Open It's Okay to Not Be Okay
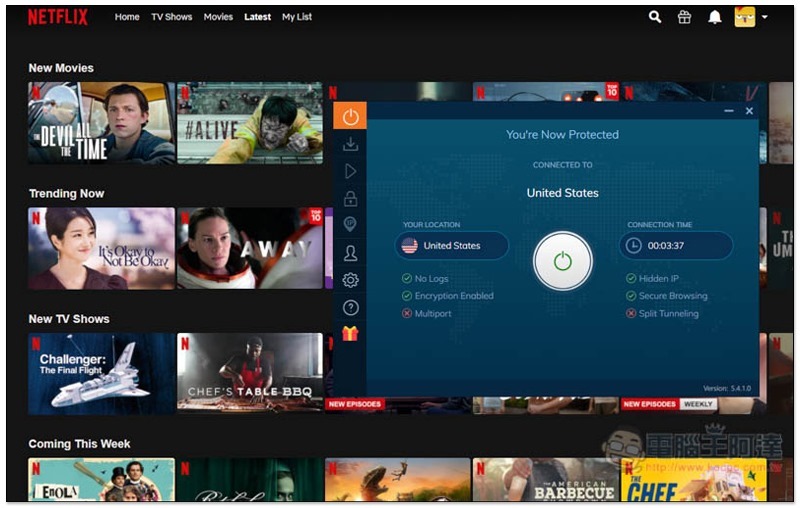Screen dimensions: 800x508 102,248
